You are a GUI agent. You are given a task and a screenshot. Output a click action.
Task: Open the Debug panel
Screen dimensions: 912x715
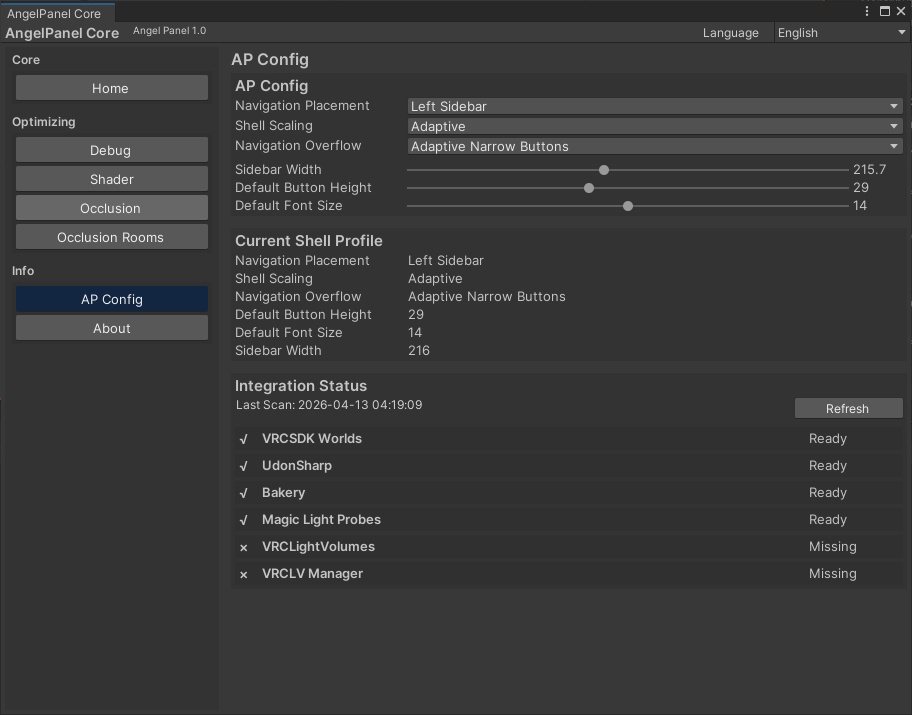[111, 149]
